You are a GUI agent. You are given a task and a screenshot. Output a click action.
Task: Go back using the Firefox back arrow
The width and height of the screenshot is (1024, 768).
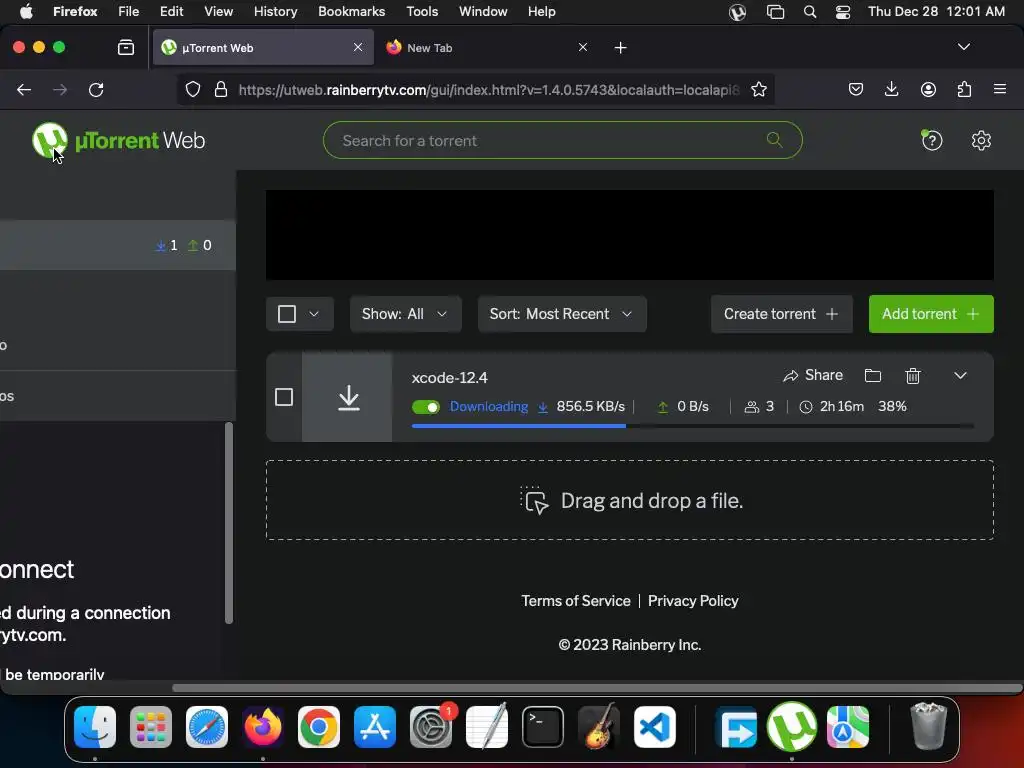coord(24,89)
